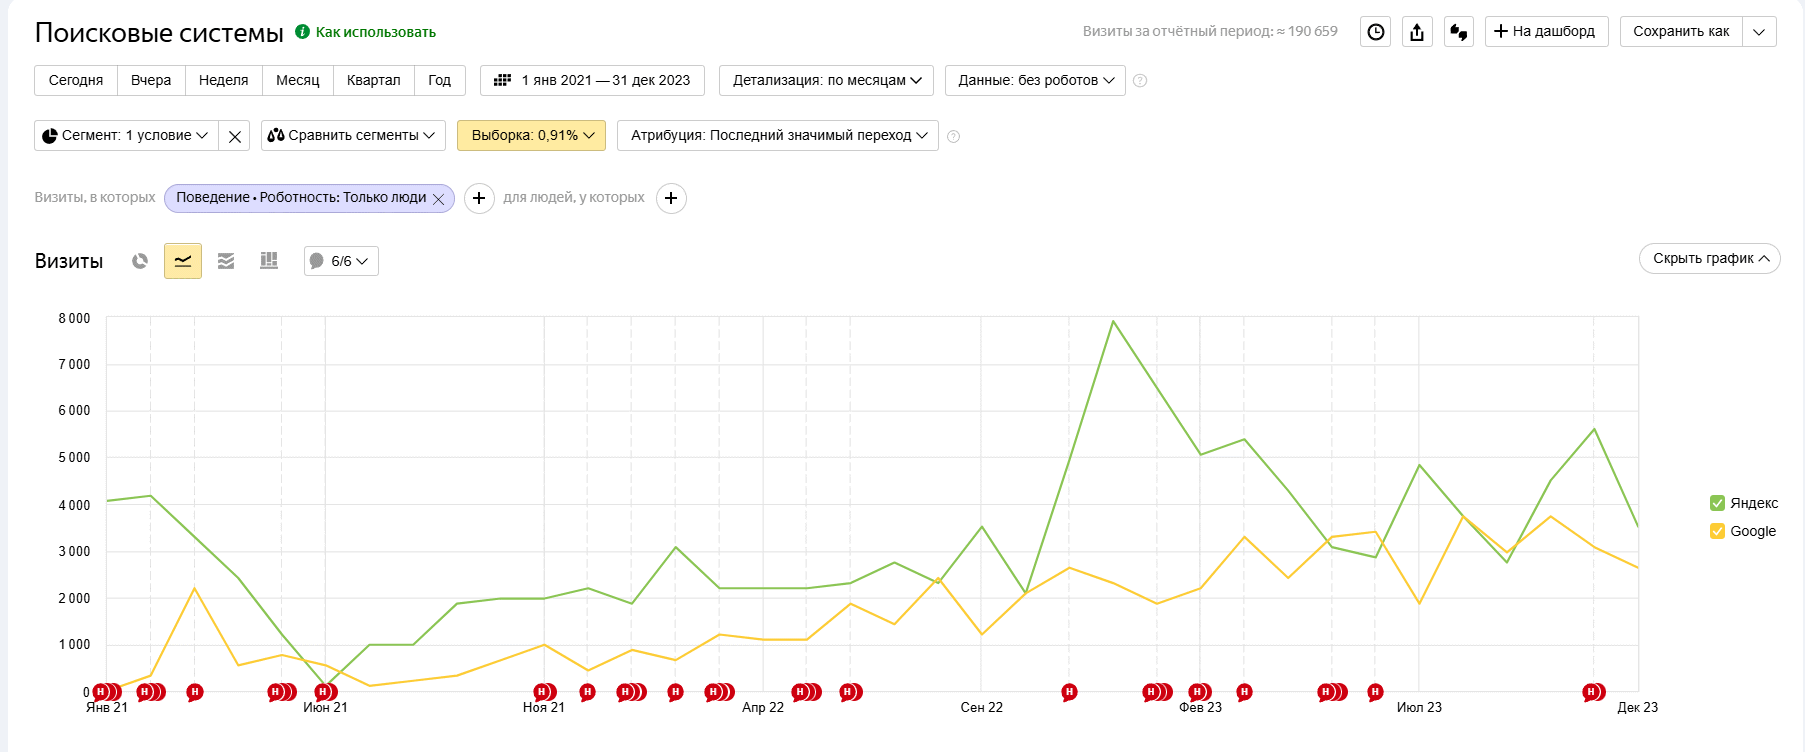1805x752 pixels.
Task: Toggle the Яндекс series checkbox
Action: pyautogui.click(x=1717, y=503)
